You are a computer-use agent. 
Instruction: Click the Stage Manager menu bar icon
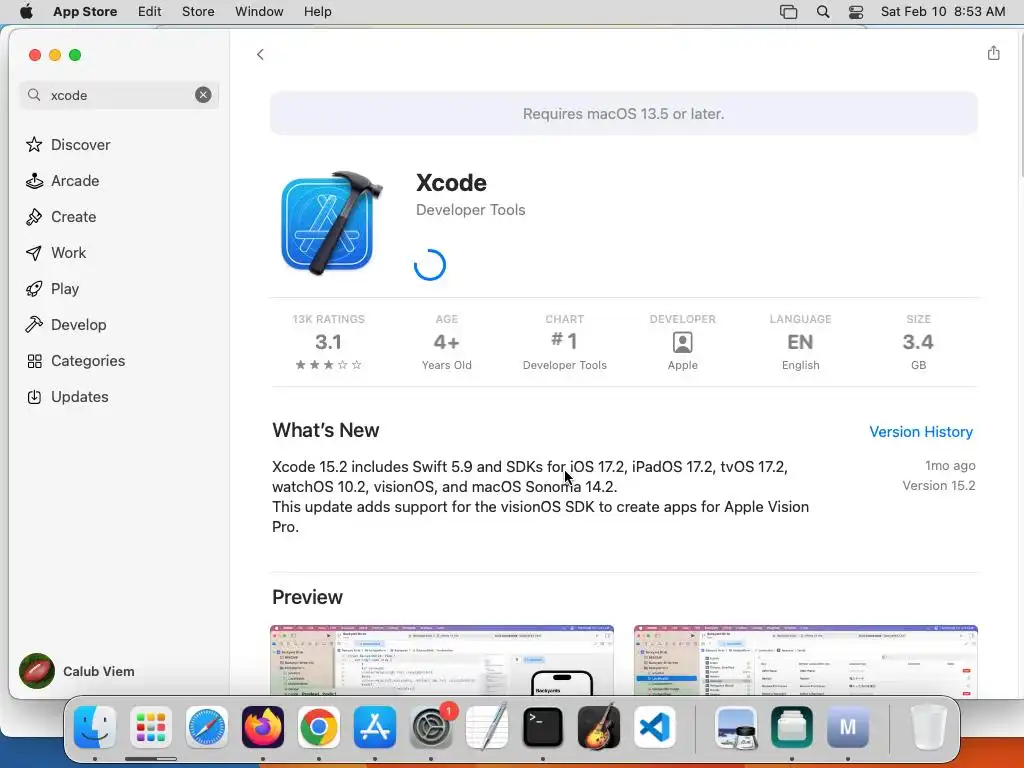tap(788, 12)
